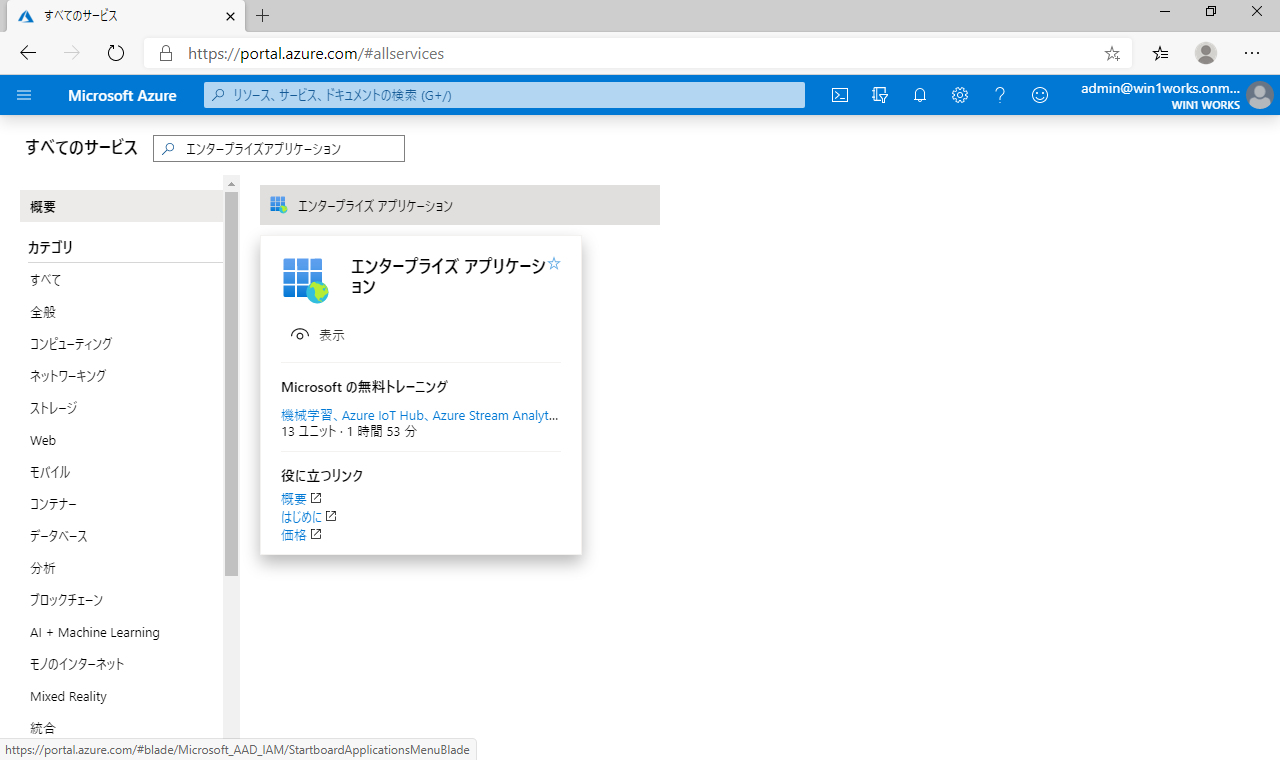The image size is (1280, 760).
Task: Open the 概要 useful link
Action: click(294, 498)
